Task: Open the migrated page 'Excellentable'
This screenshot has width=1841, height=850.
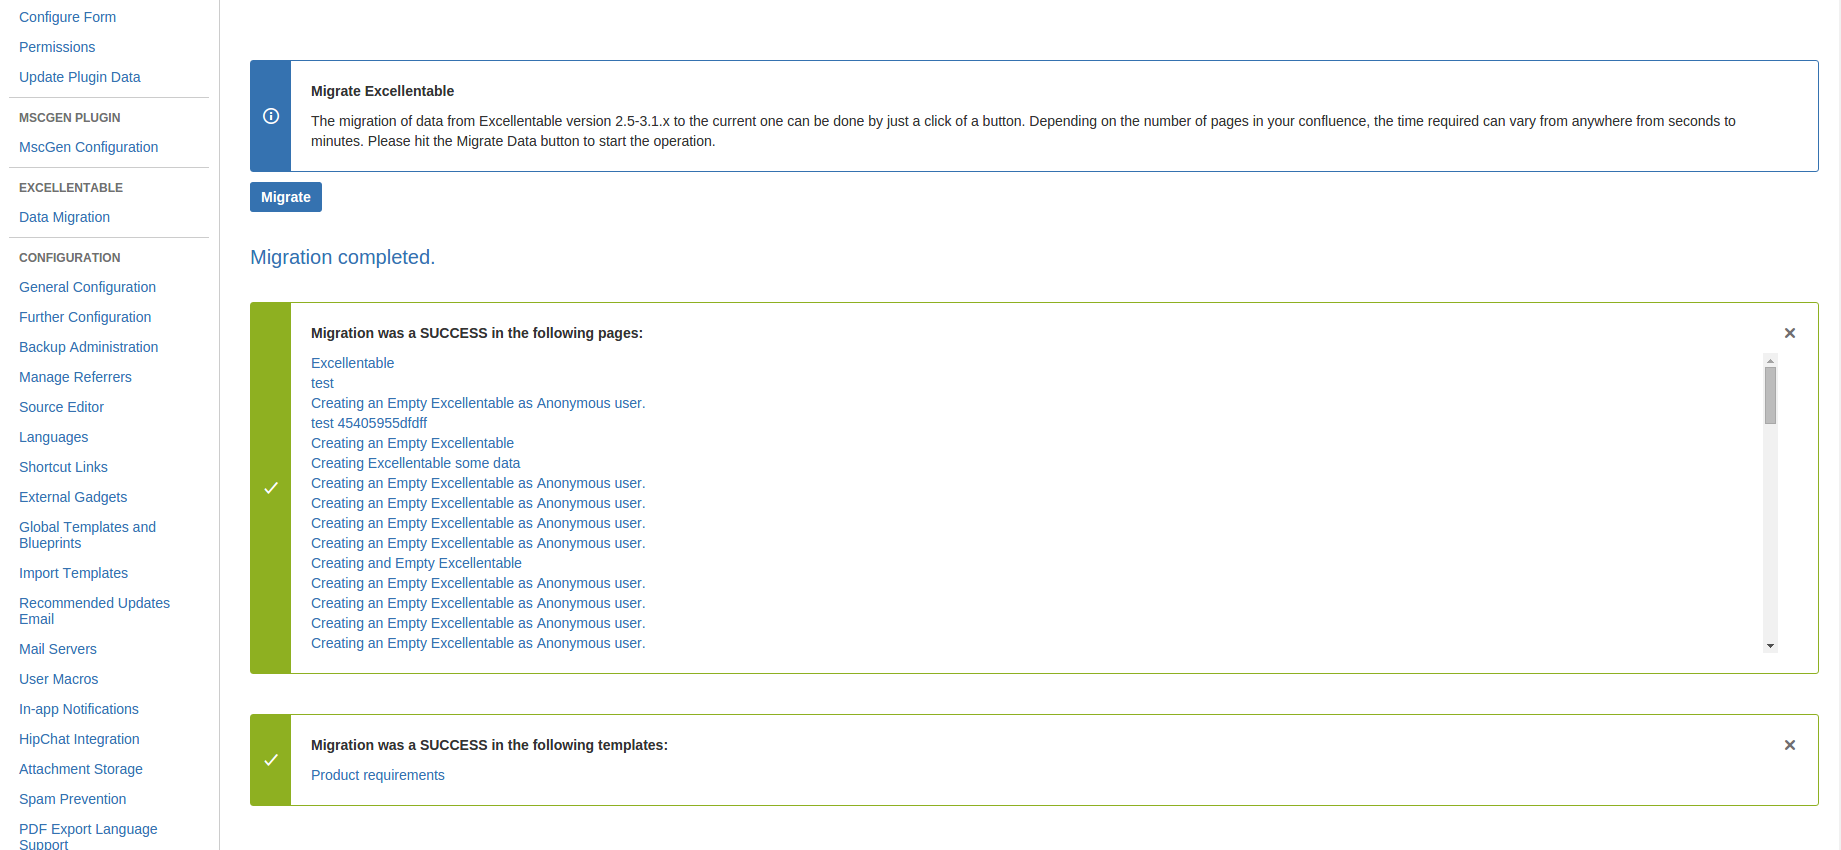Action: pos(352,363)
